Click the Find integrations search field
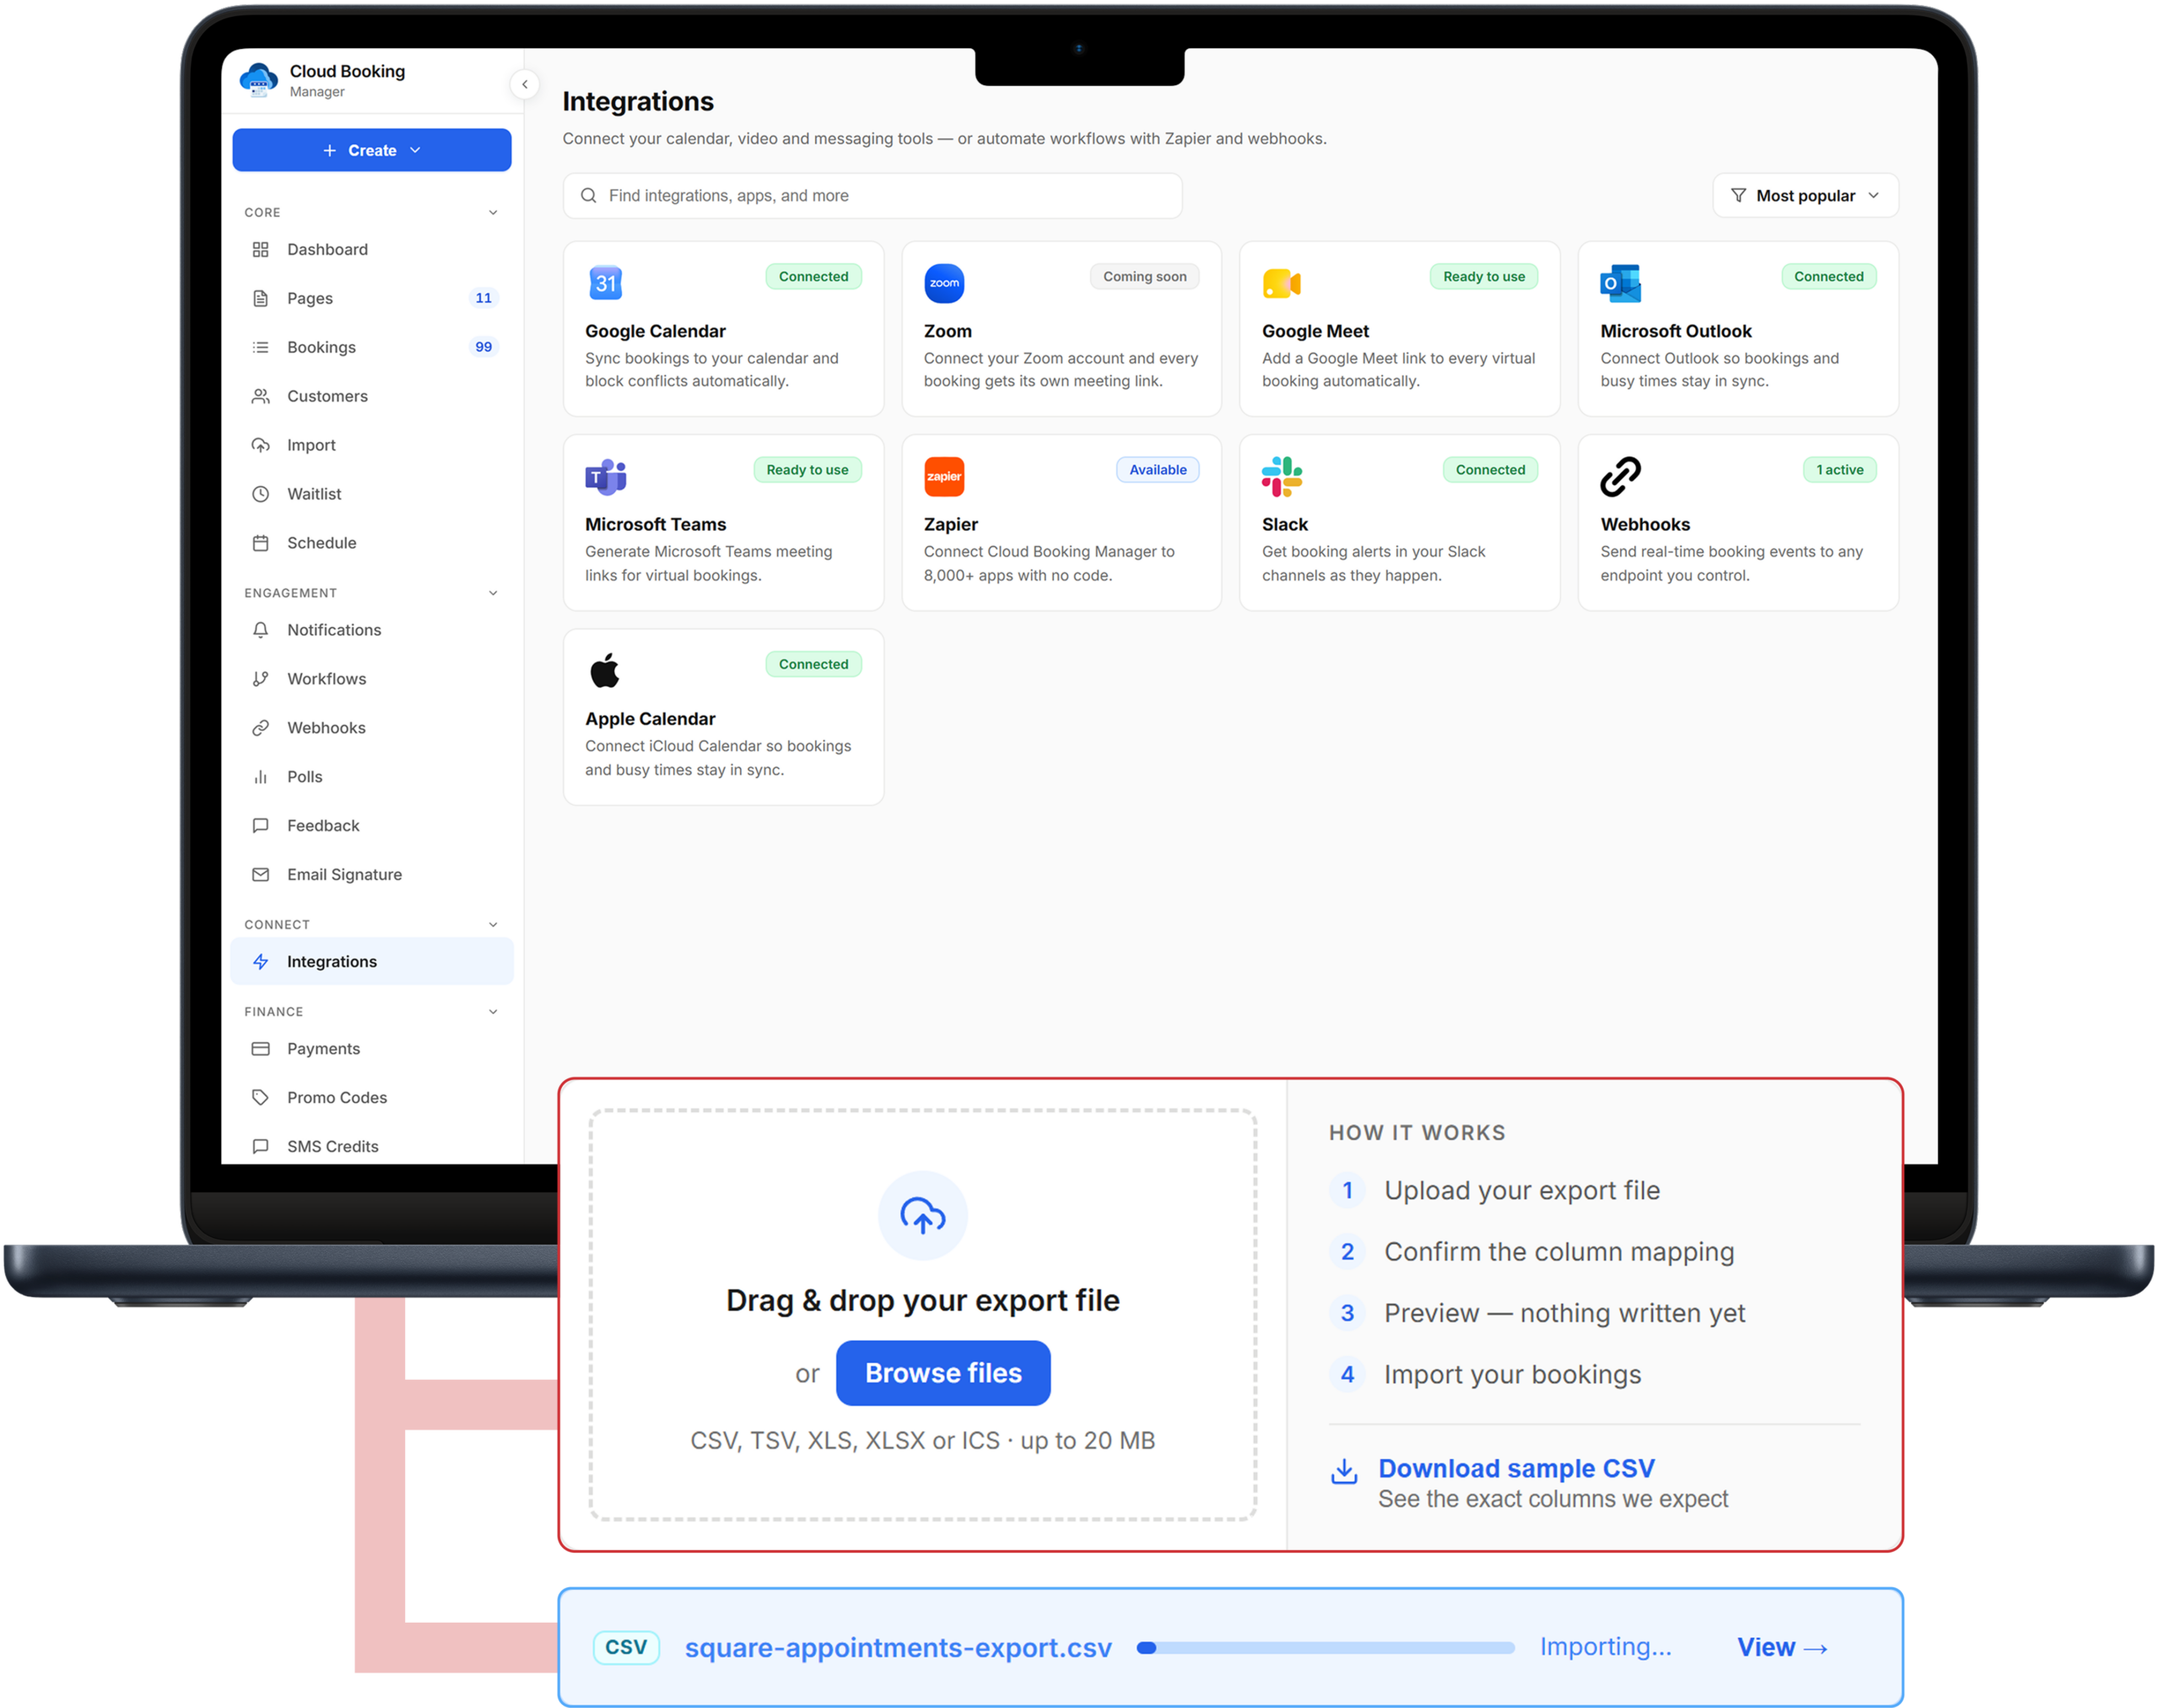Viewport: 2160px width, 1708px height. pyautogui.click(x=872, y=196)
